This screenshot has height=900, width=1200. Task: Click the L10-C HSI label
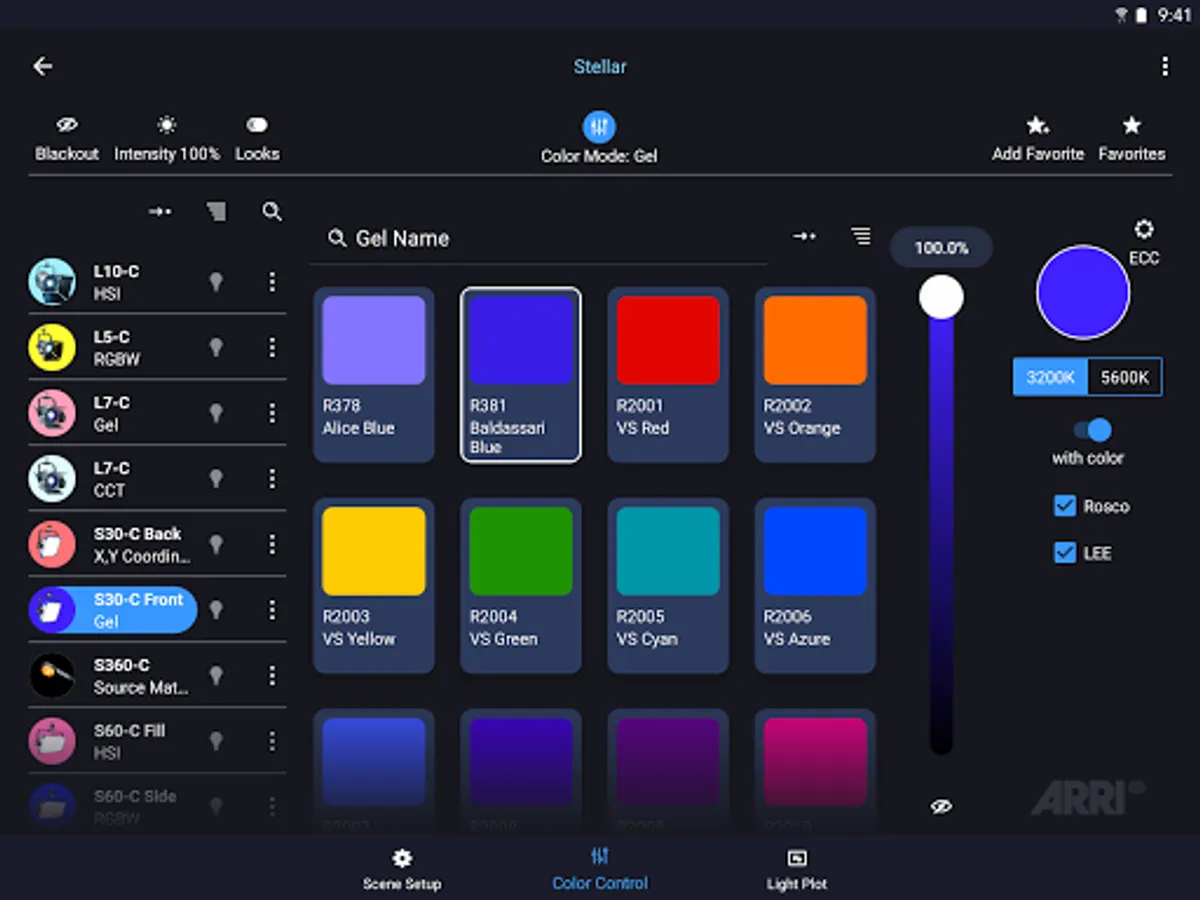[116, 282]
